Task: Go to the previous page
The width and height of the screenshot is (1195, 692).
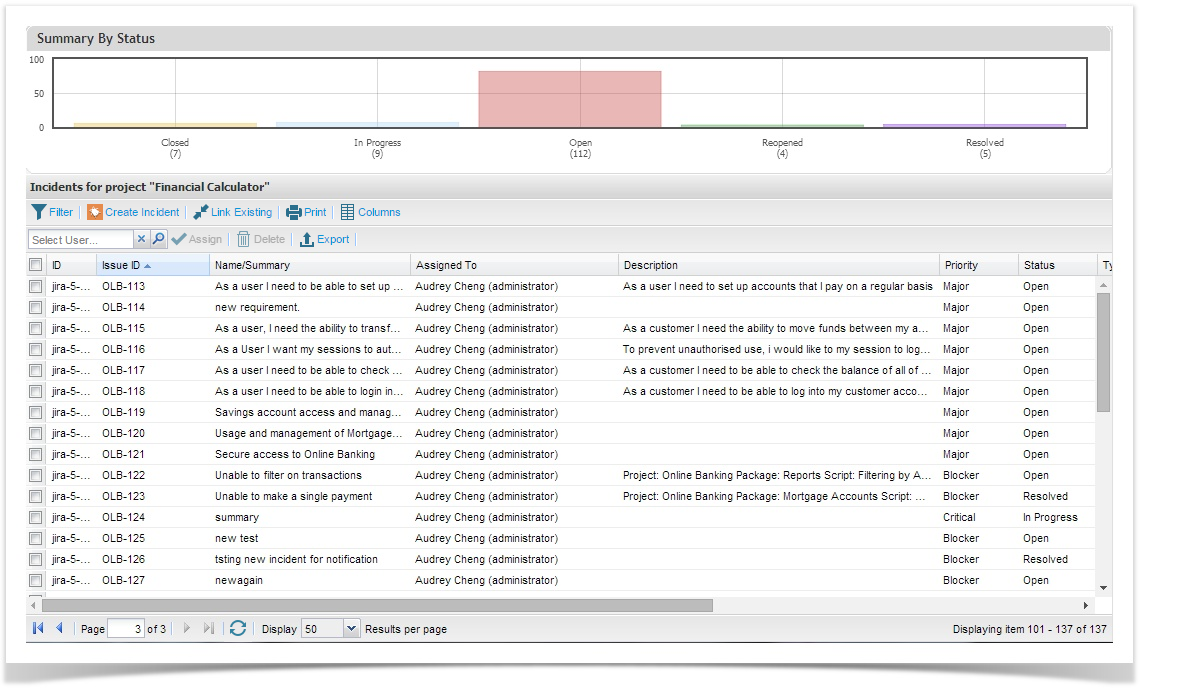Action: point(59,628)
